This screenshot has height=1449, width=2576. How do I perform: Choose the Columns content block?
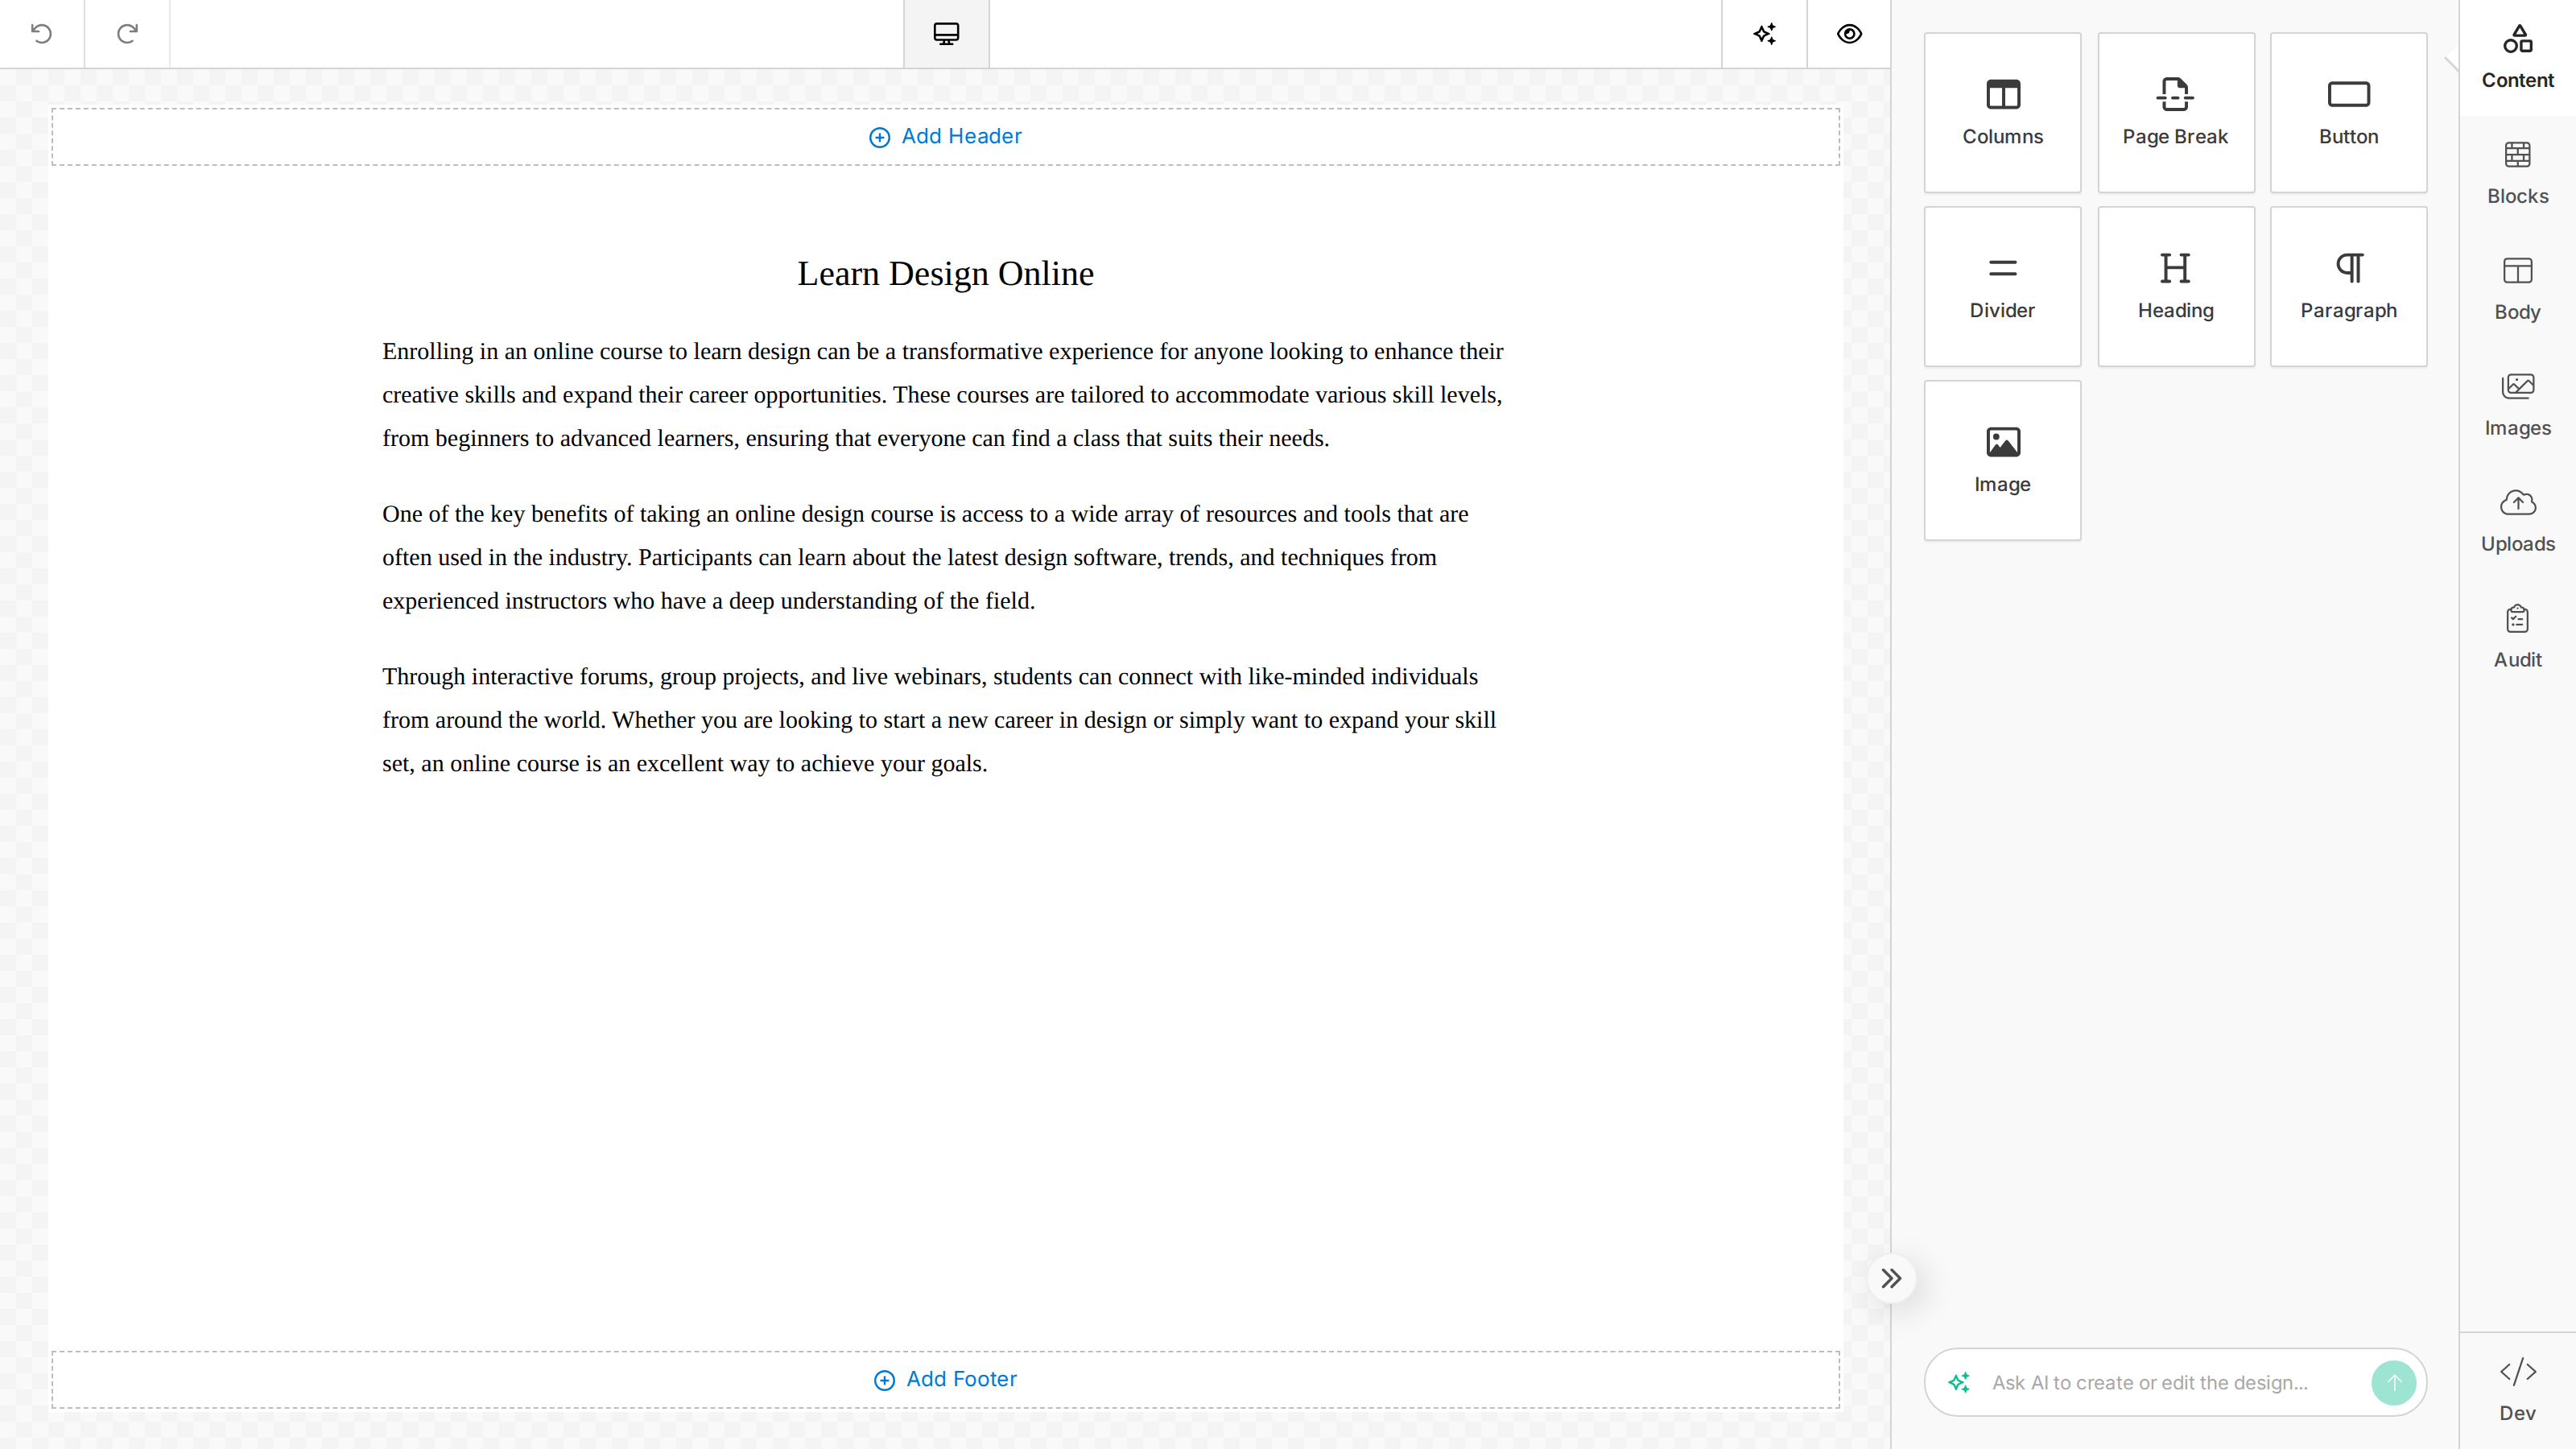2002,112
